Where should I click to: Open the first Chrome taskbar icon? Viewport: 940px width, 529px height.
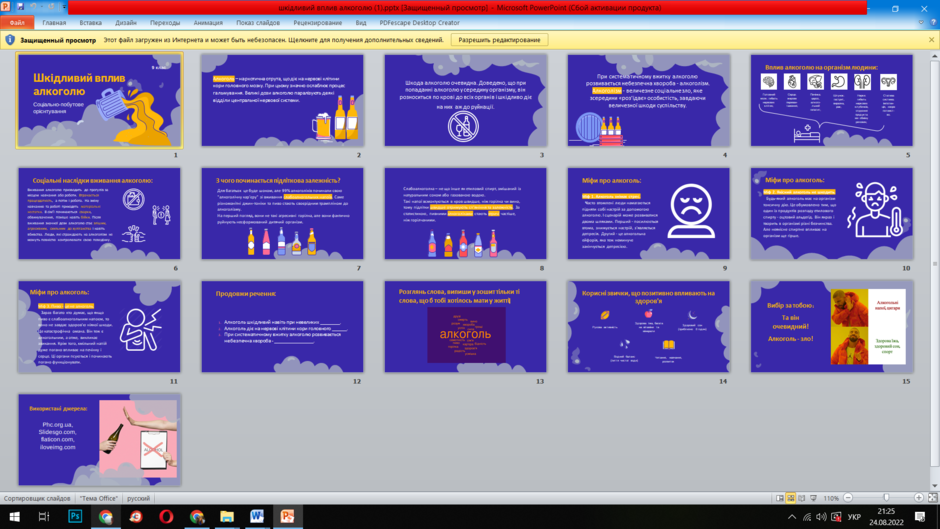pos(106,516)
